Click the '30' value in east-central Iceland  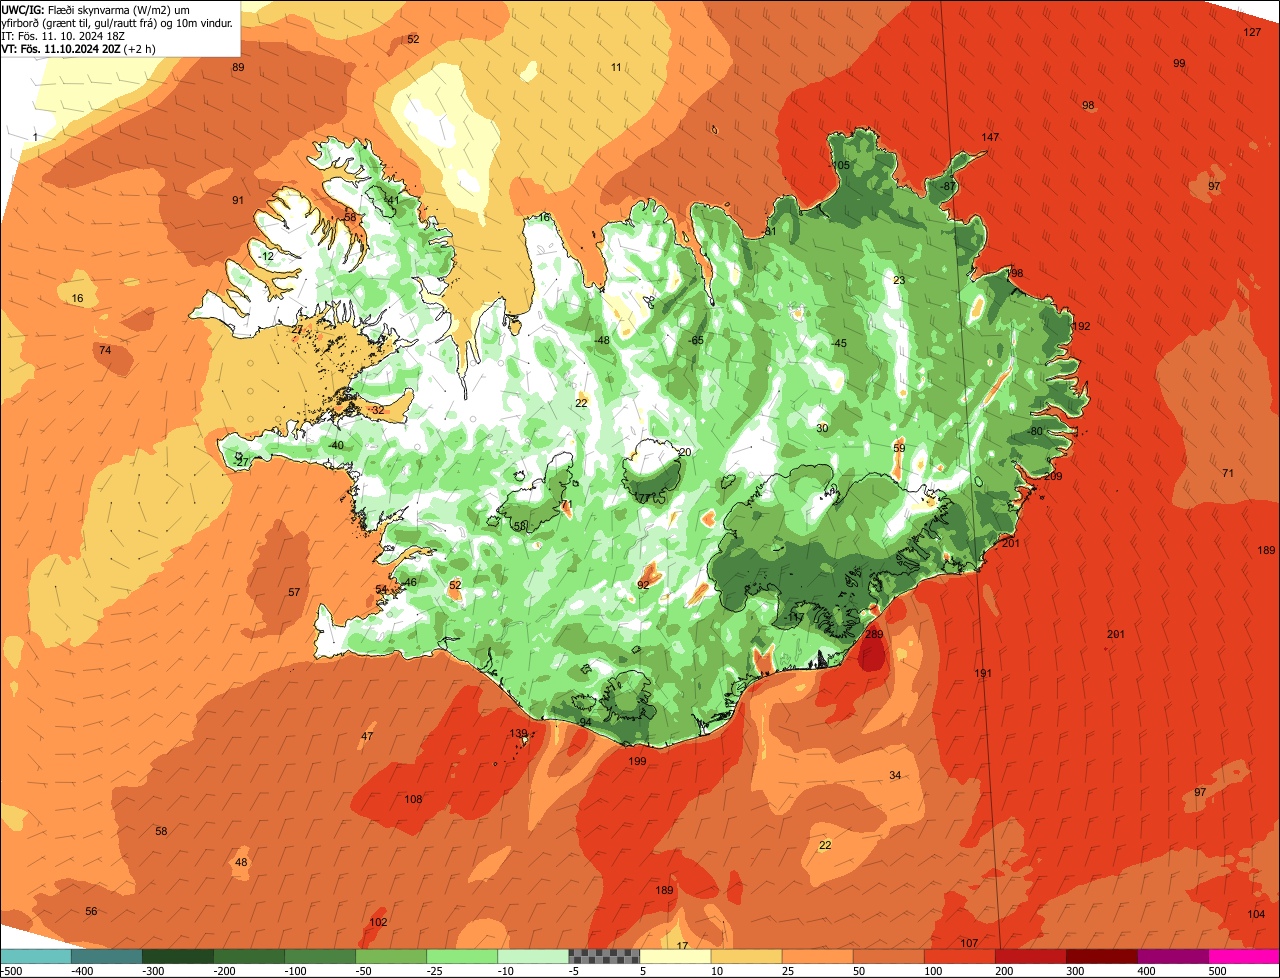pyautogui.click(x=822, y=428)
